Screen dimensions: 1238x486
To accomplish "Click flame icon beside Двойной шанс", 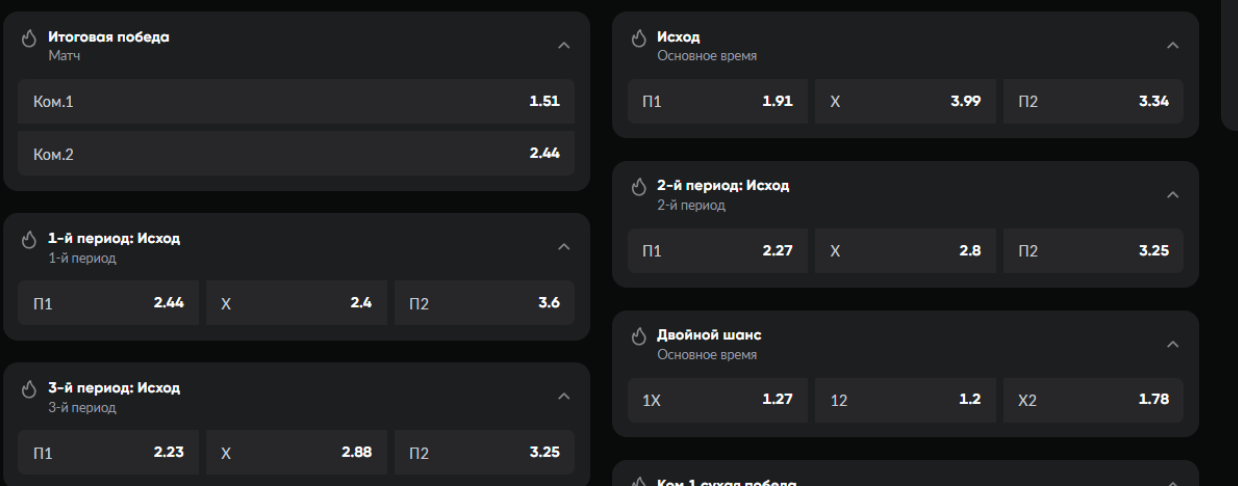I will click(x=639, y=336).
